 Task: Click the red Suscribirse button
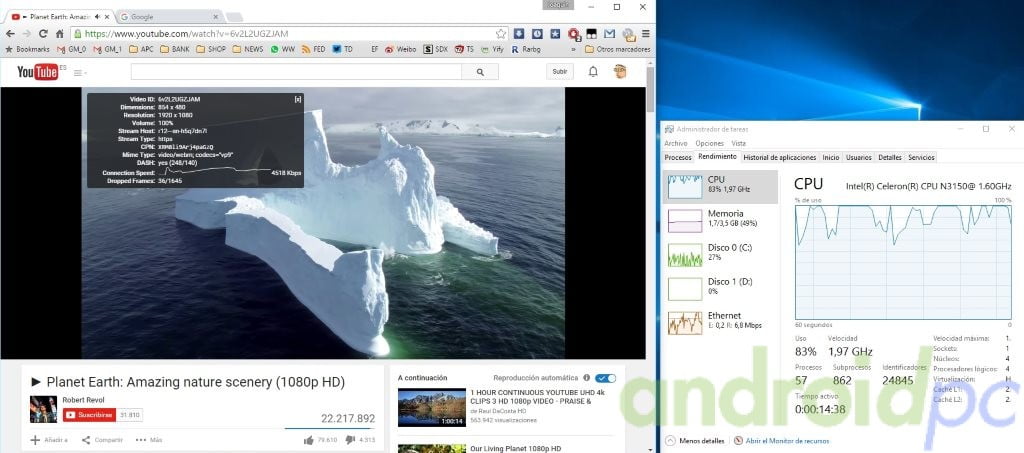[89, 415]
